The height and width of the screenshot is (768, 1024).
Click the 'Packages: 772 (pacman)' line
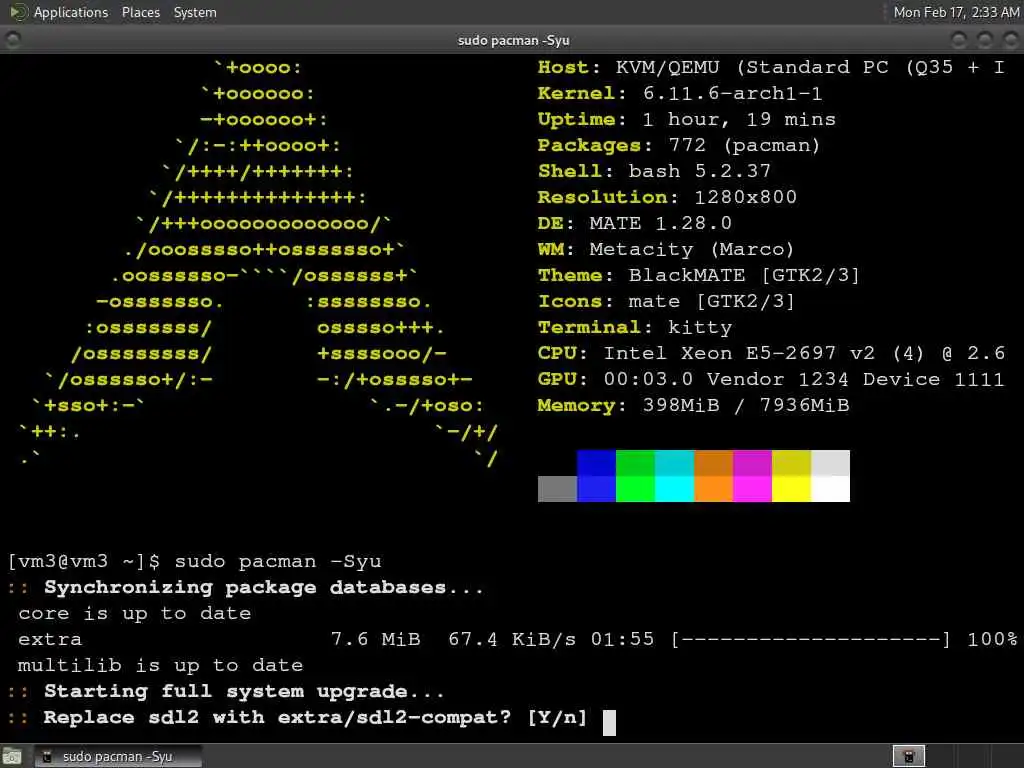(x=679, y=145)
